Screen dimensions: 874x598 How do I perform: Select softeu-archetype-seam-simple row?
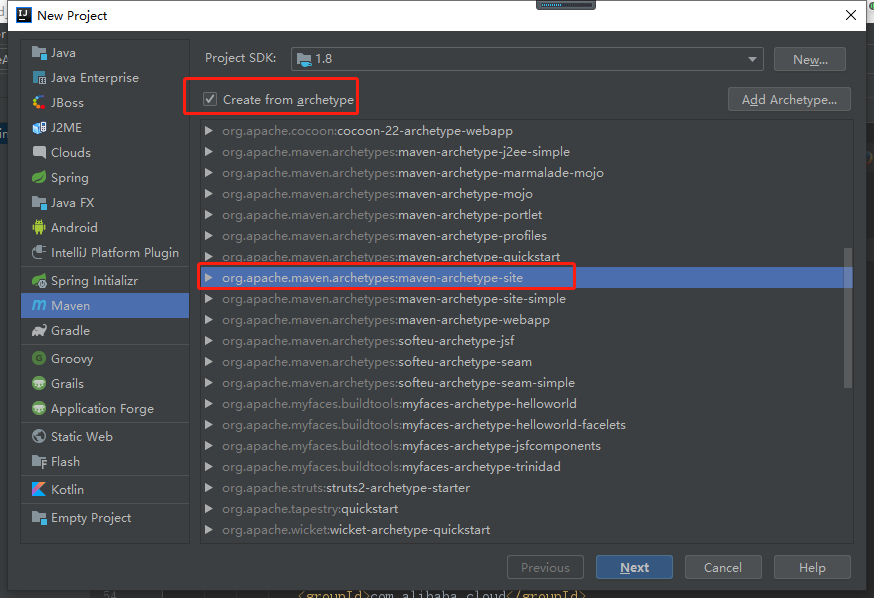(526, 383)
